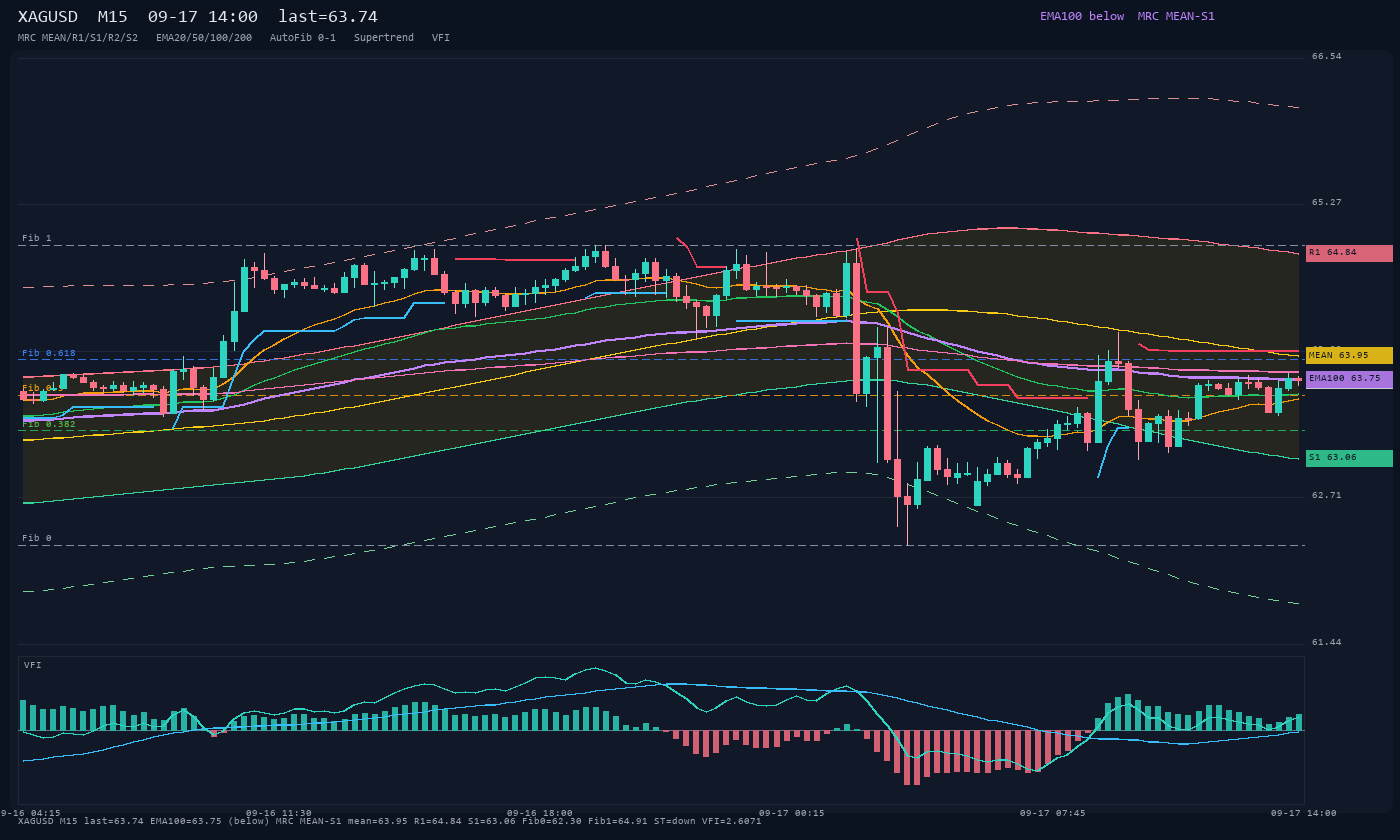
Task: Click the EMA100 below MRC MEAN-S1 status
Action: (x=1127, y=16)
